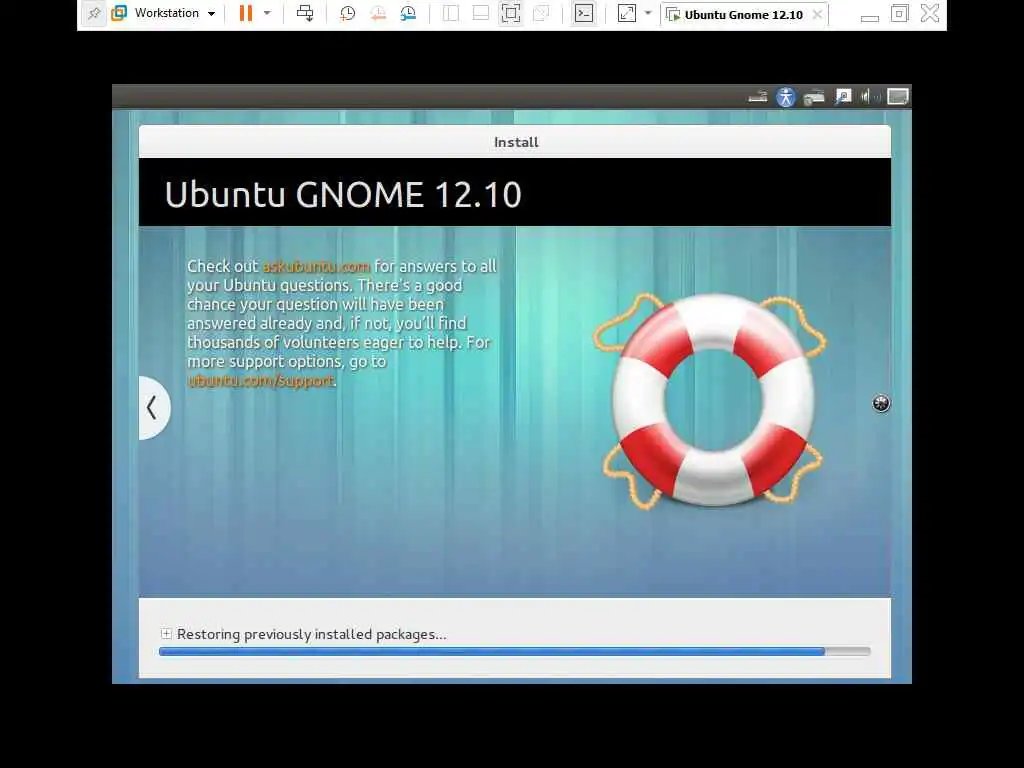Viewport: 1024px width, 768px height.
Task: Enter full screen mode
Action: pyautogui.click(x=511, y=13)
